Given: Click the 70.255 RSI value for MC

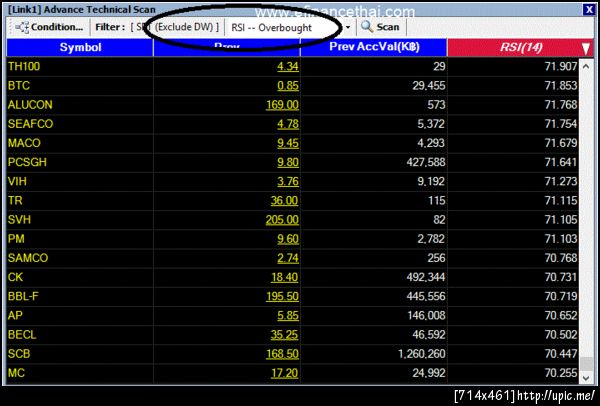Looking at the screenshot, I should [x=561, y=373].
